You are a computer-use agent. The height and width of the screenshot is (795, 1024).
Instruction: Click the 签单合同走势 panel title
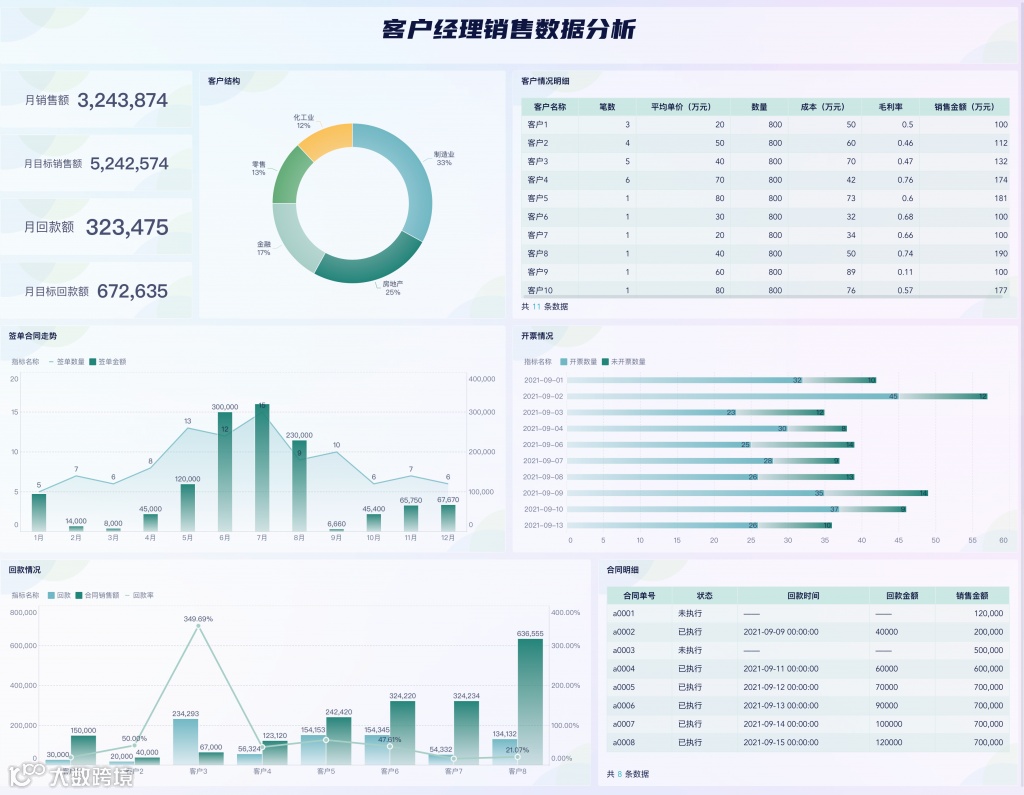tap(33, 336)
